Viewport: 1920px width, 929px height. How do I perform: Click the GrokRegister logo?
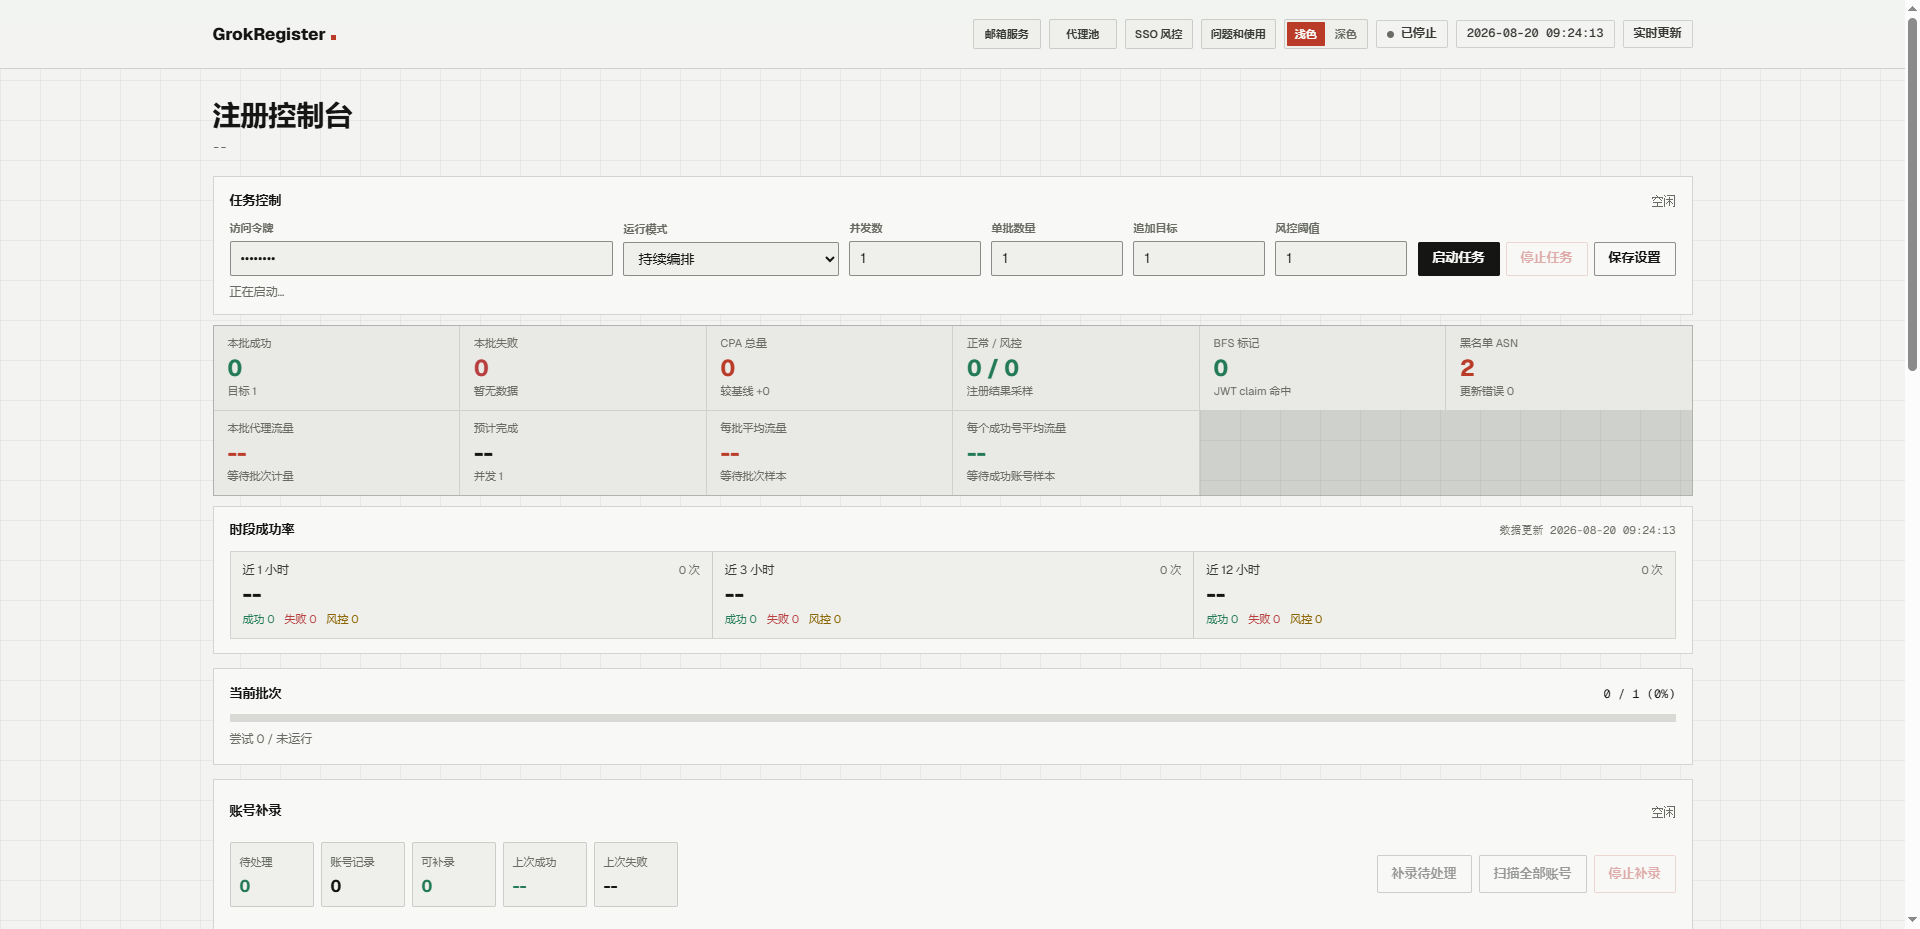pyautogui.click(x=274, y=34)
